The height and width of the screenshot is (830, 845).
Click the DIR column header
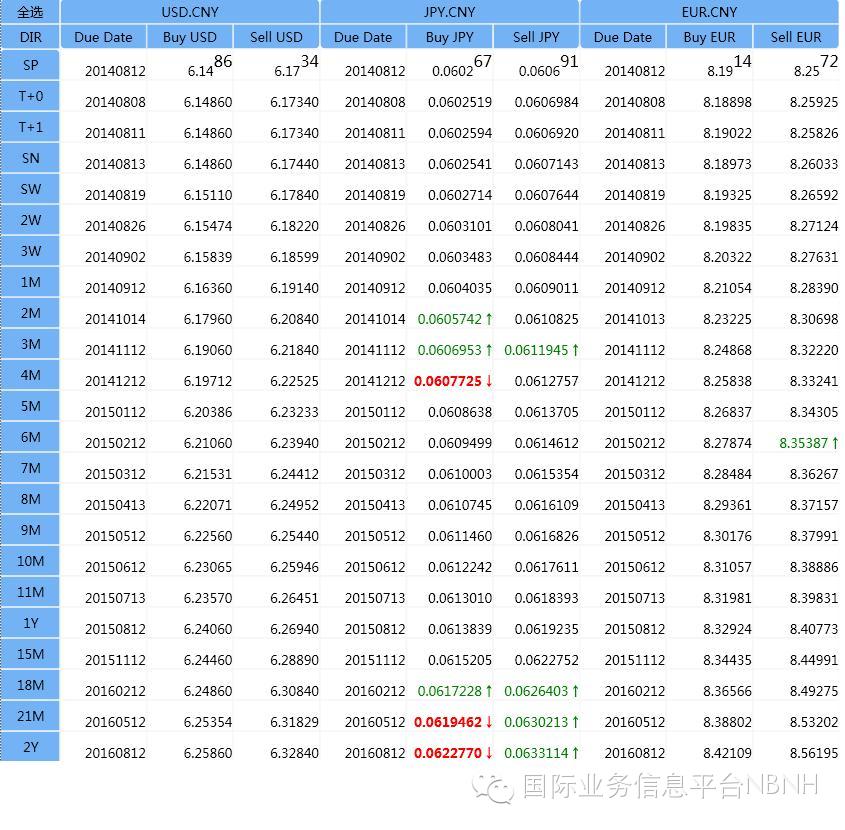[30, 37]
